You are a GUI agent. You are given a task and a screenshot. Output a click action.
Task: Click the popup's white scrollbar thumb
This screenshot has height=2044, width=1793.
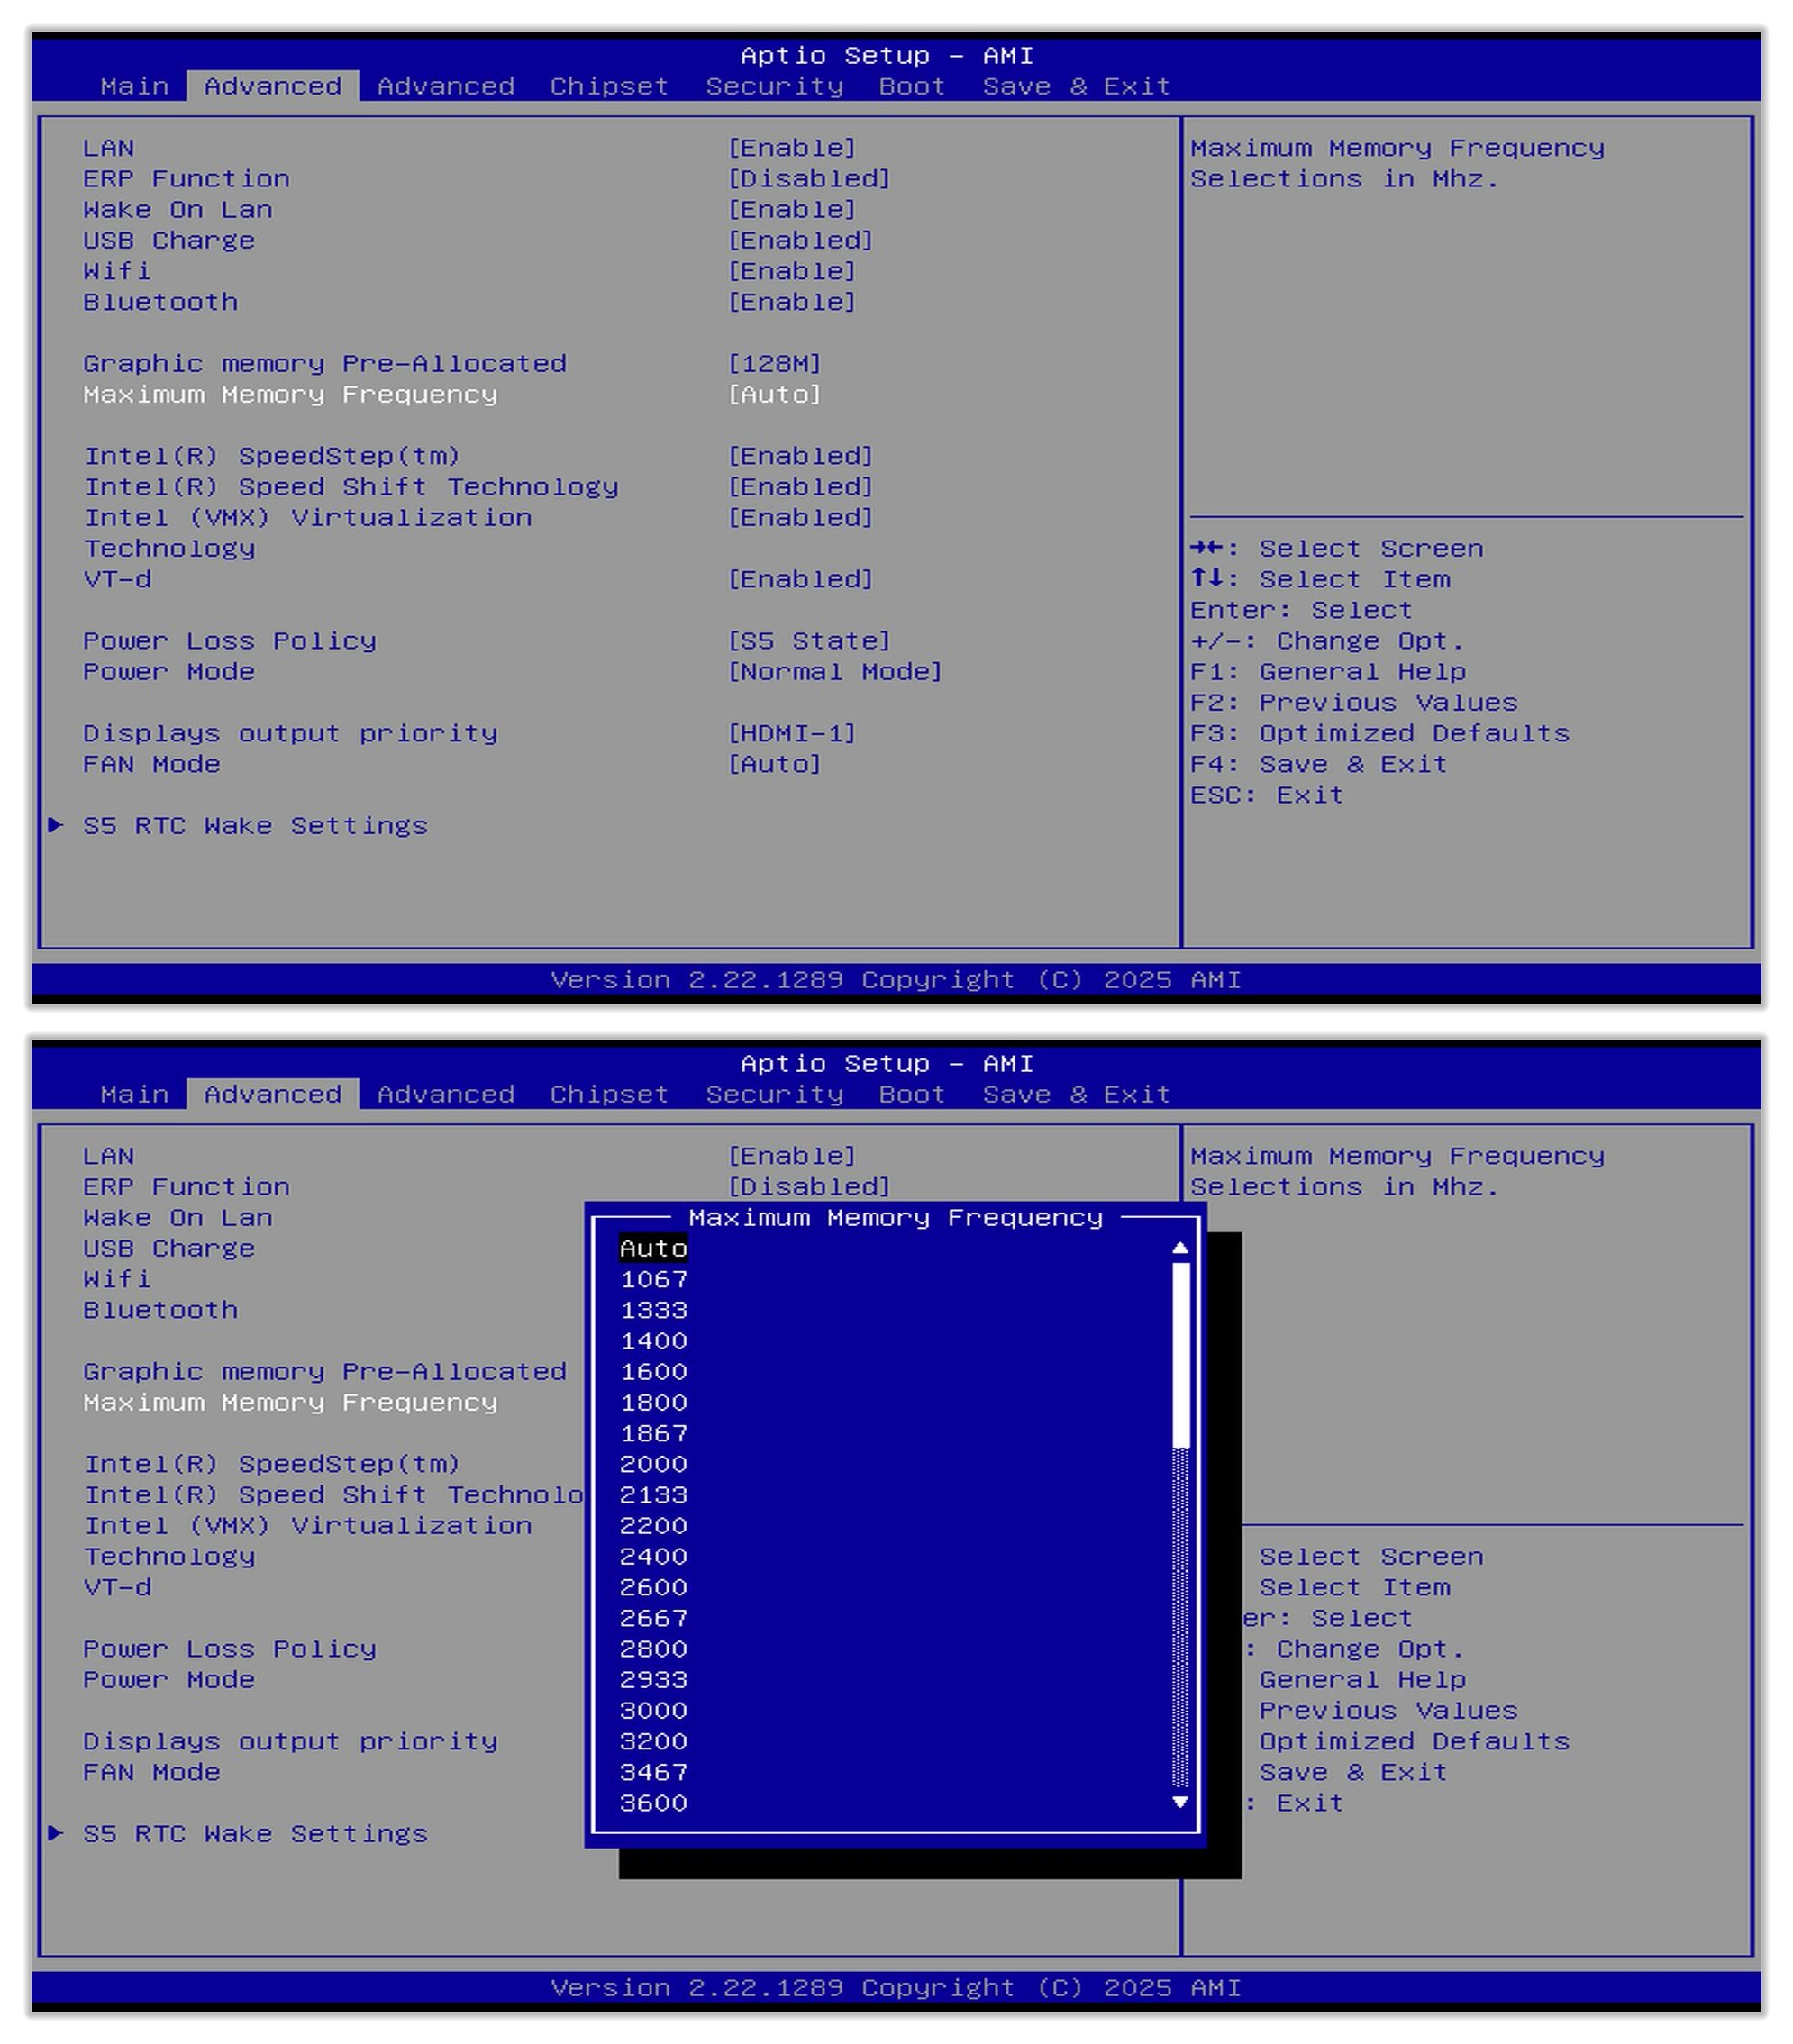[1180, 1355]
